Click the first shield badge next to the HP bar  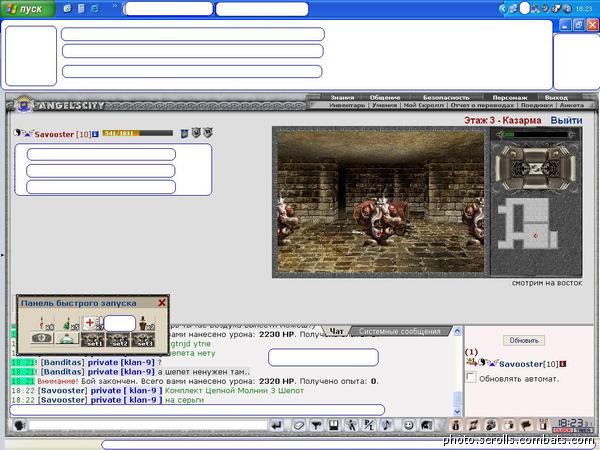(184, 133)
